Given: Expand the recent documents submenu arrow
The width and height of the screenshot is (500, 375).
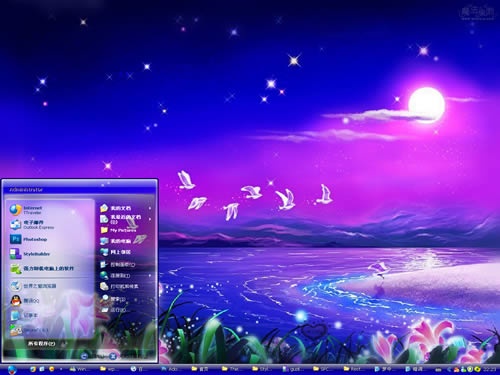Looking at the screenshot, I should [150, 219].
